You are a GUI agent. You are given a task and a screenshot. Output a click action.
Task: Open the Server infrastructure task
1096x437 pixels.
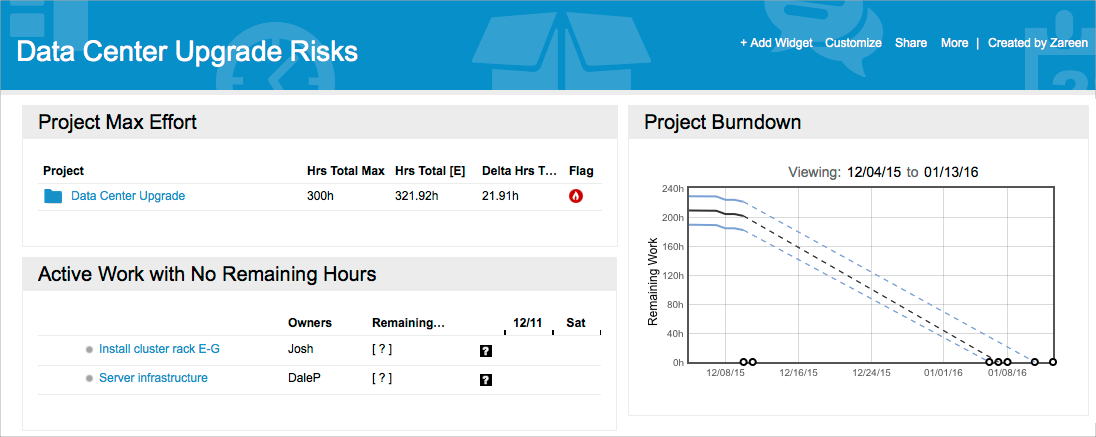(153, 378)
